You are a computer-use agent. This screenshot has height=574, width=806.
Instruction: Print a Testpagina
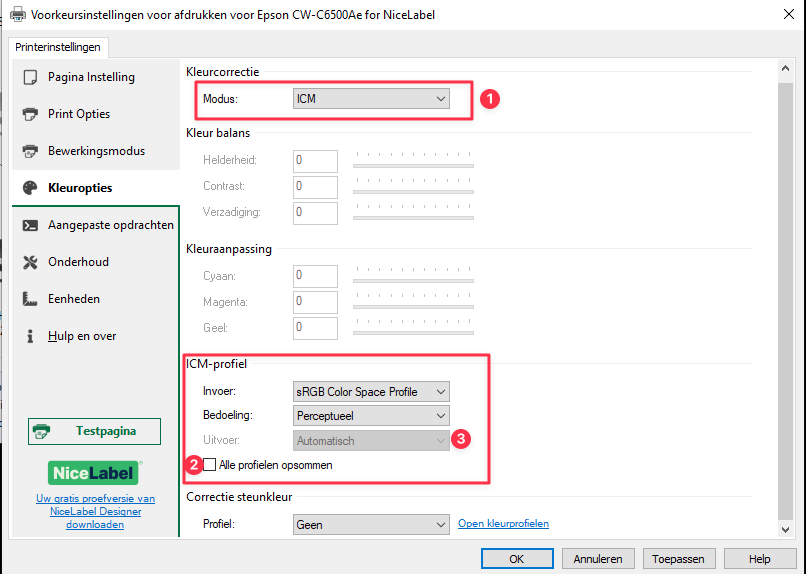click(x=94, y=431)
